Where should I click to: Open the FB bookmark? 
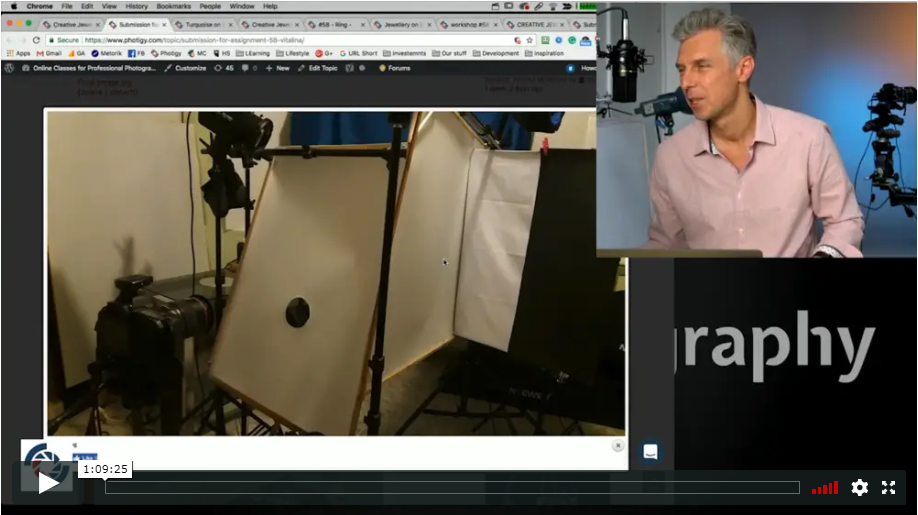pyautogui.click(x=136, y=53)
